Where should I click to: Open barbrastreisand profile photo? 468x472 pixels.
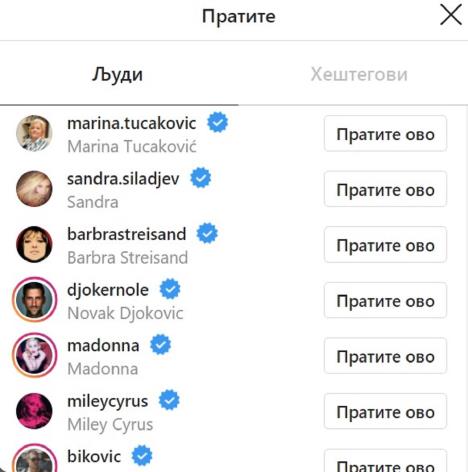coord(34,244)
